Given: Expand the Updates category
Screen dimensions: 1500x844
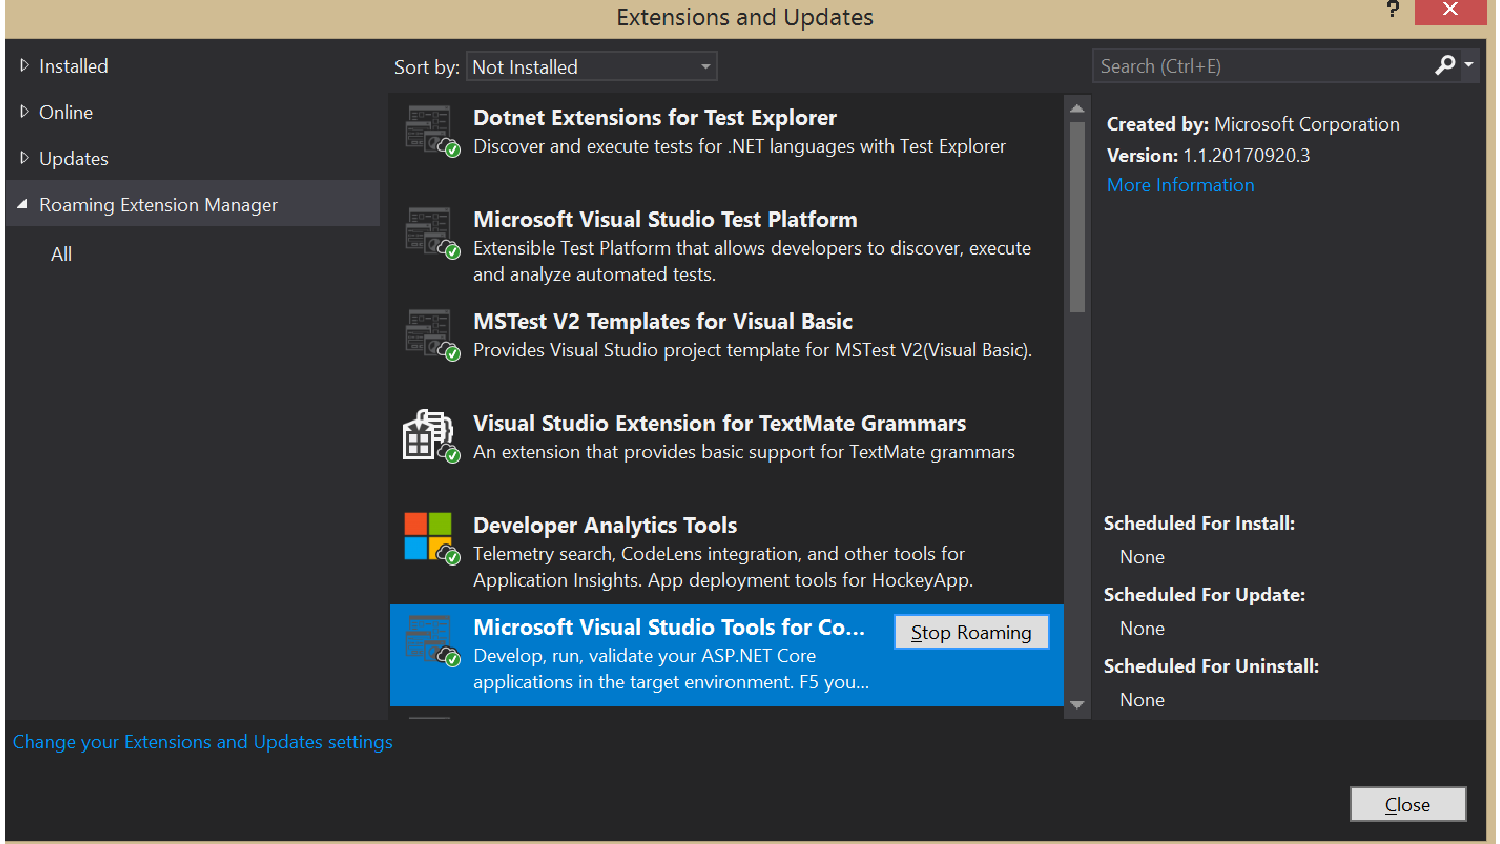Looking at the screenshot, I should coord(25,158).
